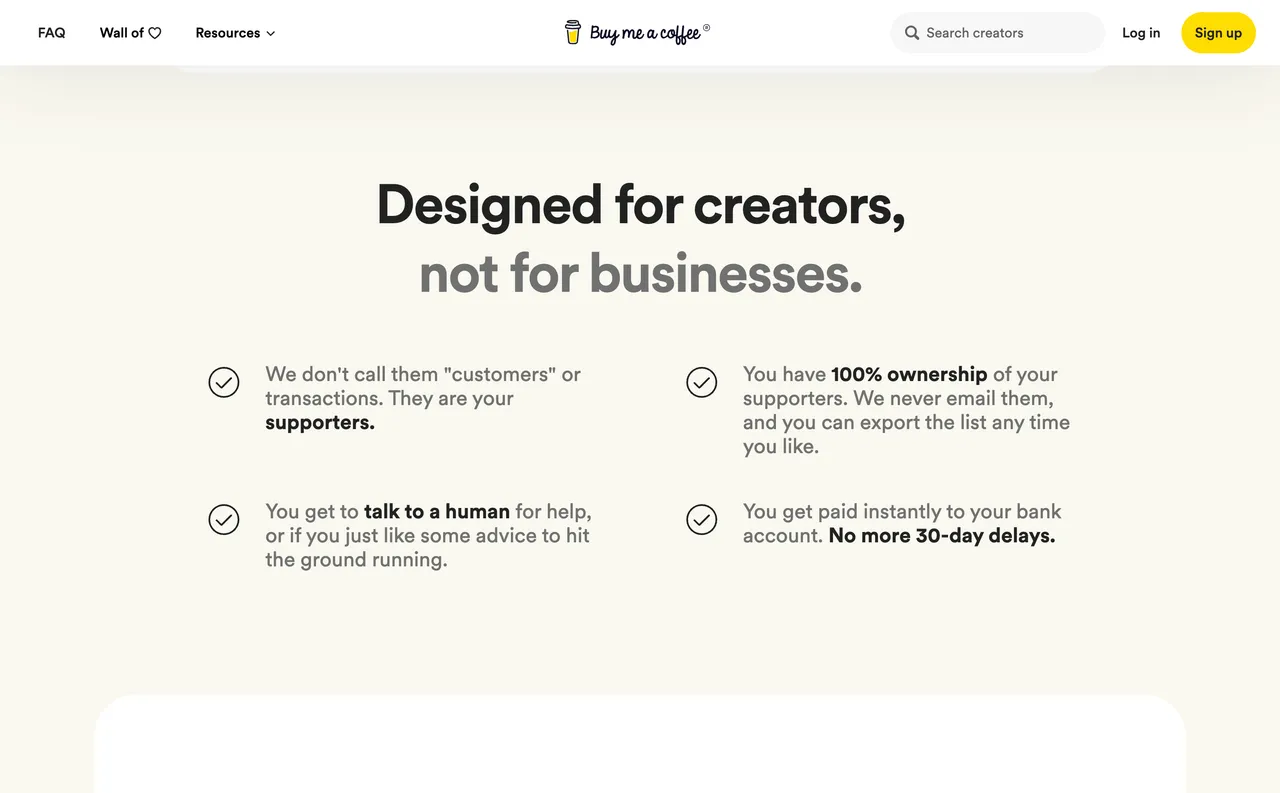
Task: Click the chevron arrow beside Resources
Action: [x=270, y=33]
